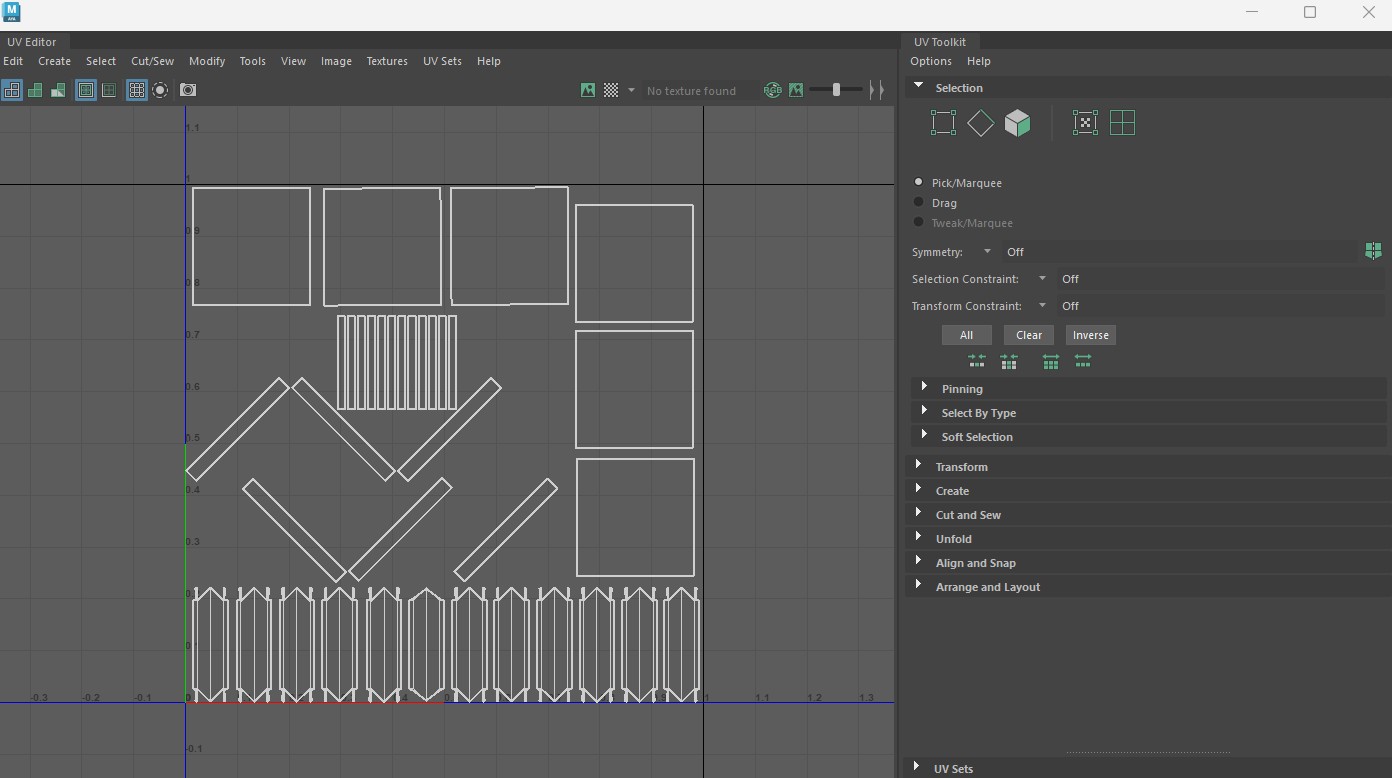Select the Pick/Marquee radio button
Screen dimensions: 1392x778
(918, 182)
